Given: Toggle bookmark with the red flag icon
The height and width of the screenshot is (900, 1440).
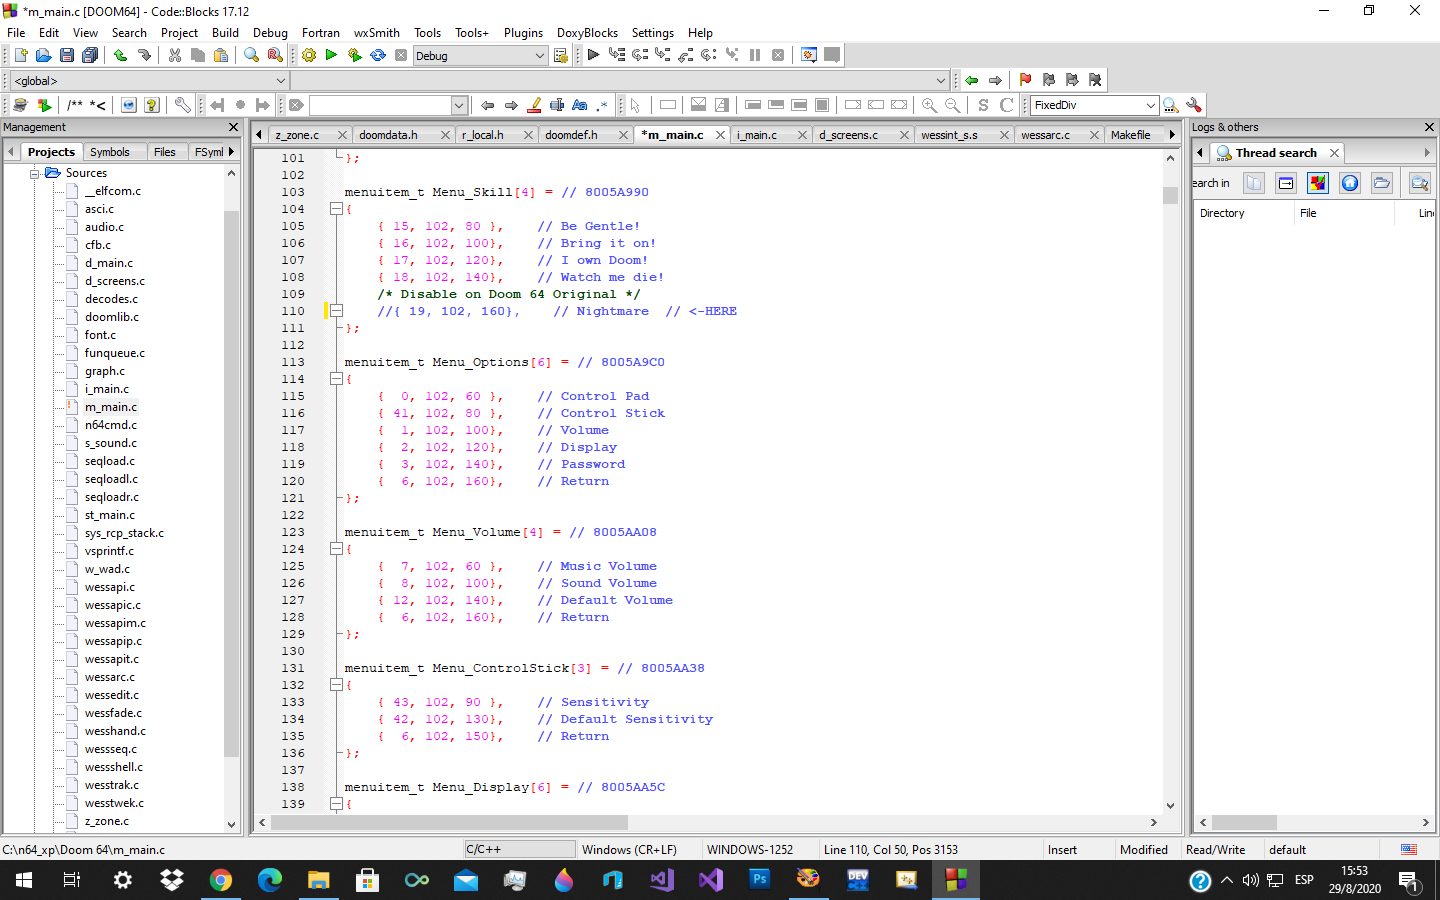Looking at the screenshot, I should coord(1025,80).
